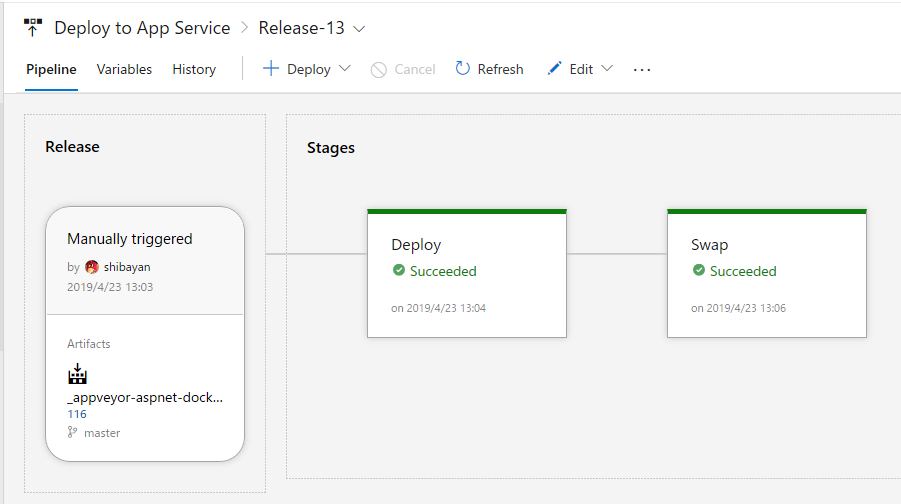Select the Pipeline tab
This screenshot has height=504, width=901.
[51, 69]
